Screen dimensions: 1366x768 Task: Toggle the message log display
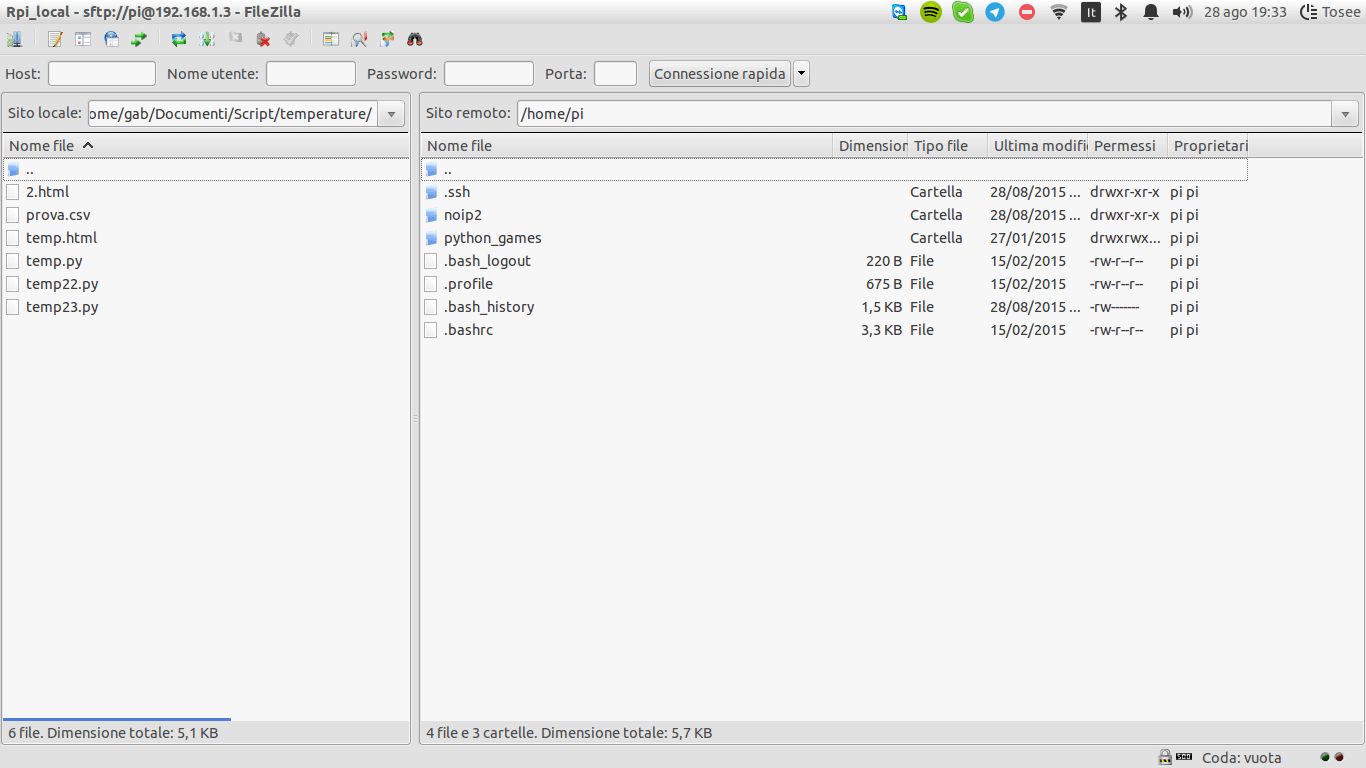tap(55, 39)
